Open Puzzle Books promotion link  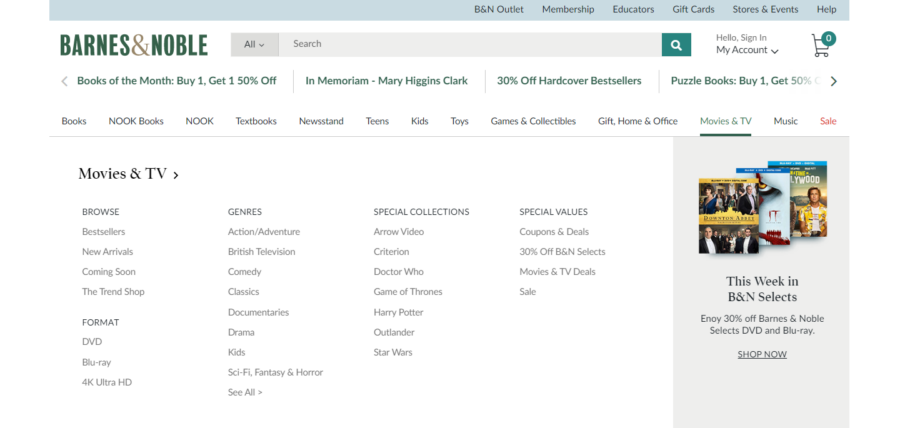746,81
